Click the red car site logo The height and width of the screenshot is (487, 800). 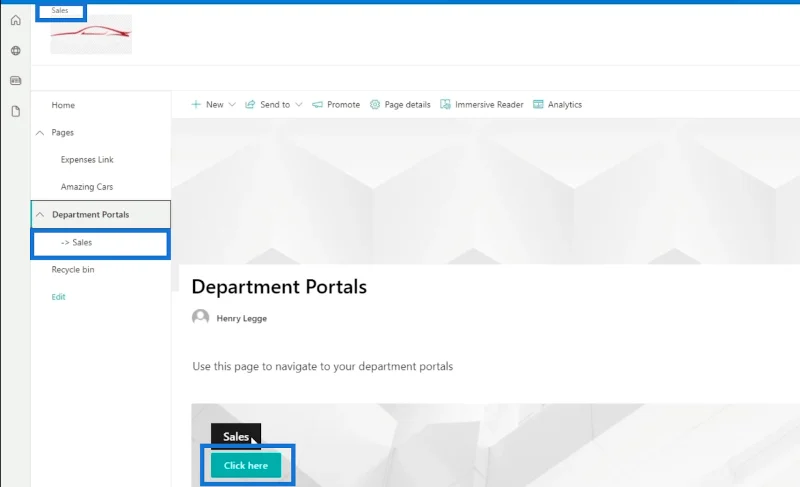click(91, 34)
